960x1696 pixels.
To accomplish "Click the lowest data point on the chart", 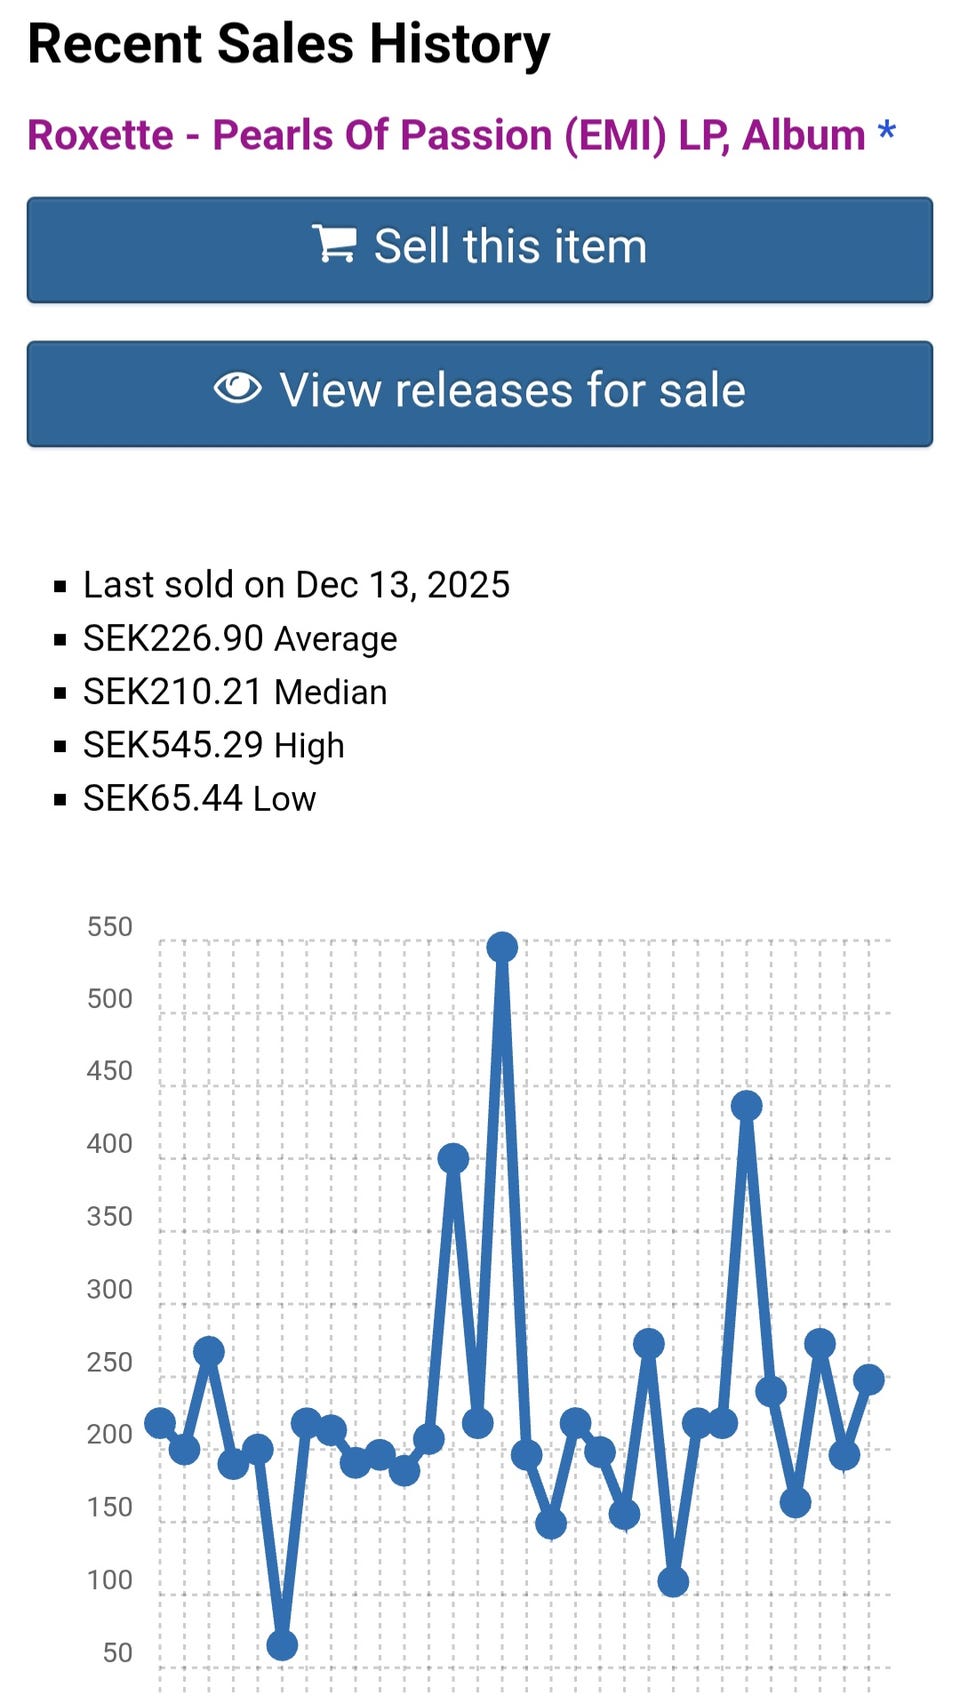I will pyautogui.click(x=282, y=1645).
